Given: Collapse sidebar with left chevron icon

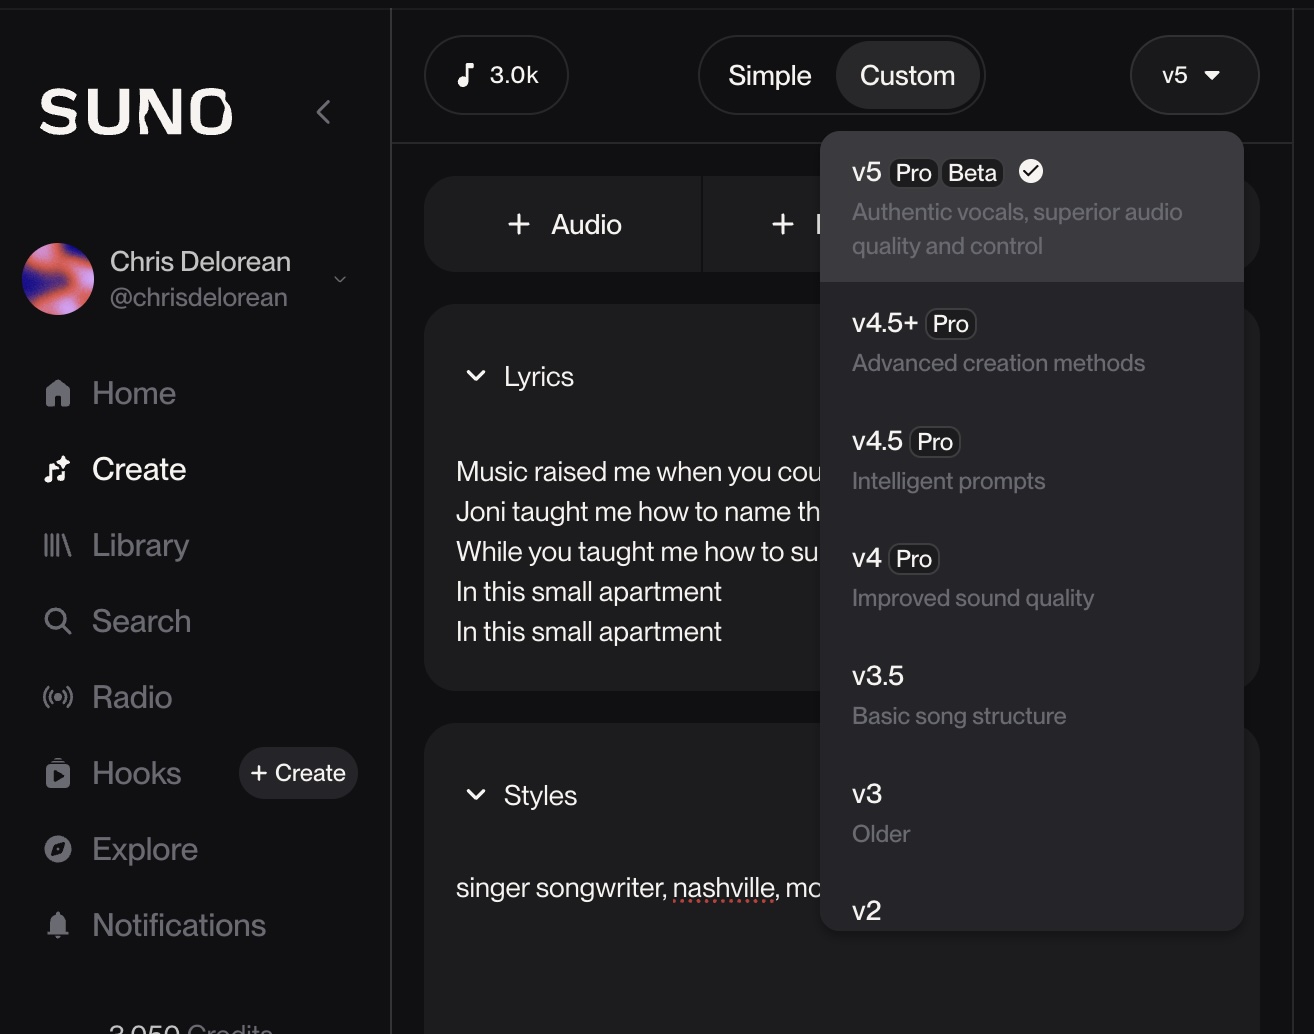Looking at the screenshot, I should [323, 112].
